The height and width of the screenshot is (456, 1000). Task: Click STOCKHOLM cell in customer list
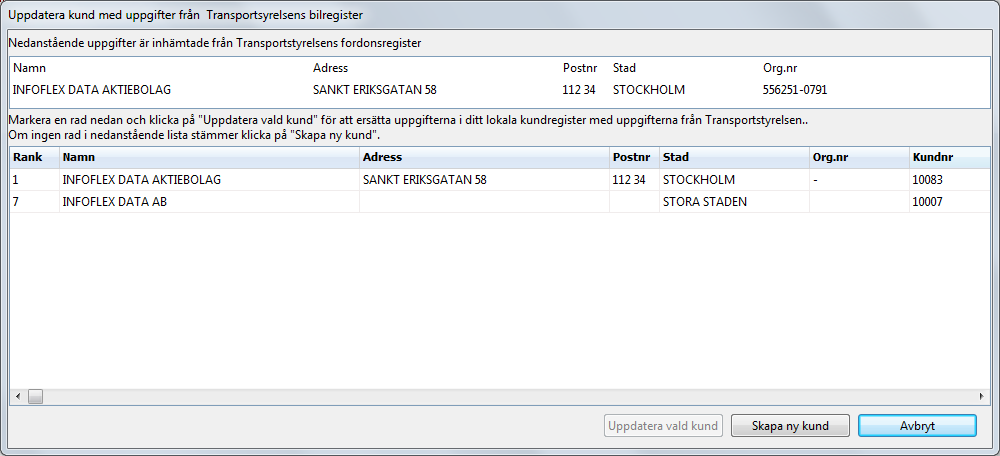point(734,180)
